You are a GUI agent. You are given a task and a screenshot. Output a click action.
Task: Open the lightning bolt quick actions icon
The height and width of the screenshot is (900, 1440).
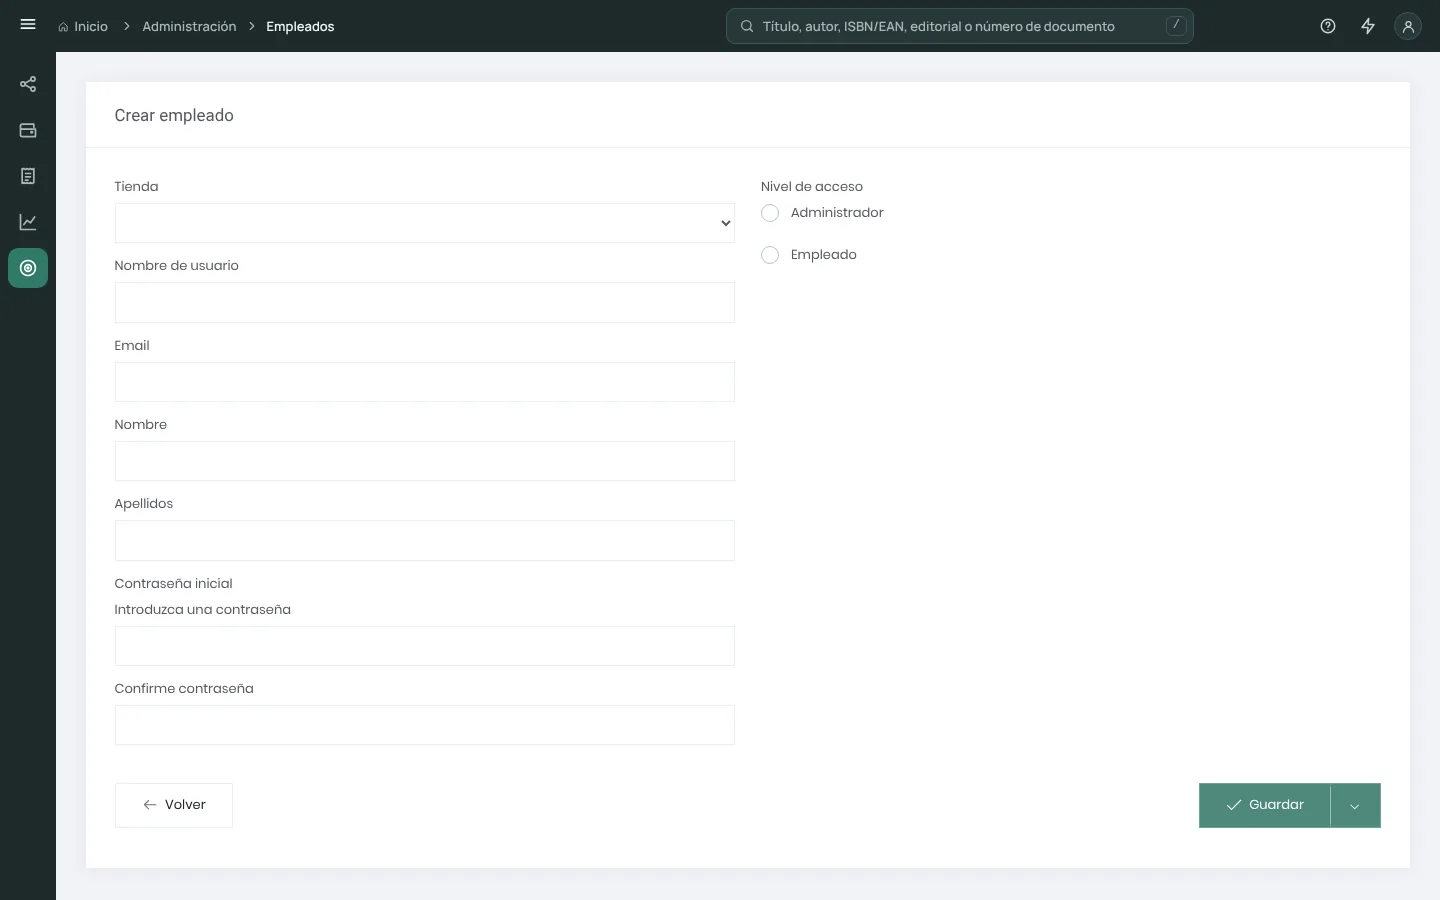click(1368, 26)
